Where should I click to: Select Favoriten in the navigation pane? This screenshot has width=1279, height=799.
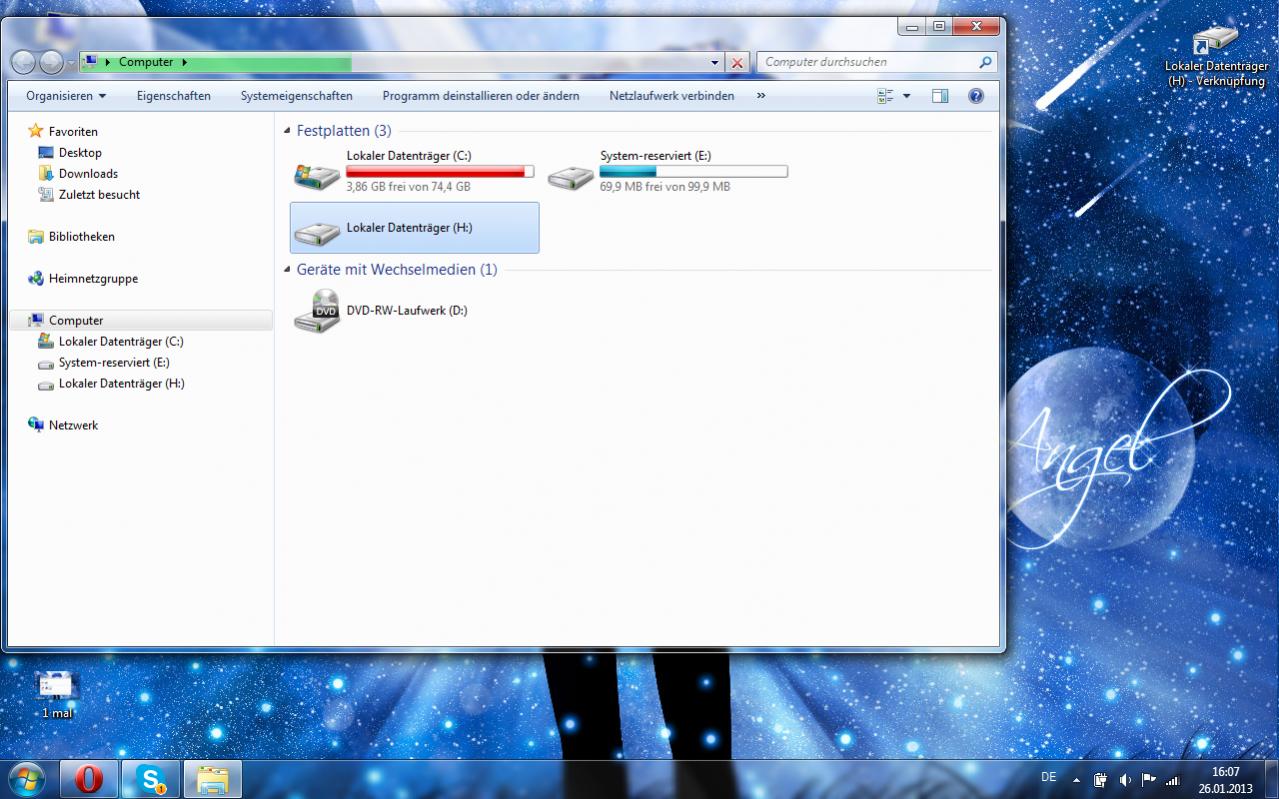(73, 132)
